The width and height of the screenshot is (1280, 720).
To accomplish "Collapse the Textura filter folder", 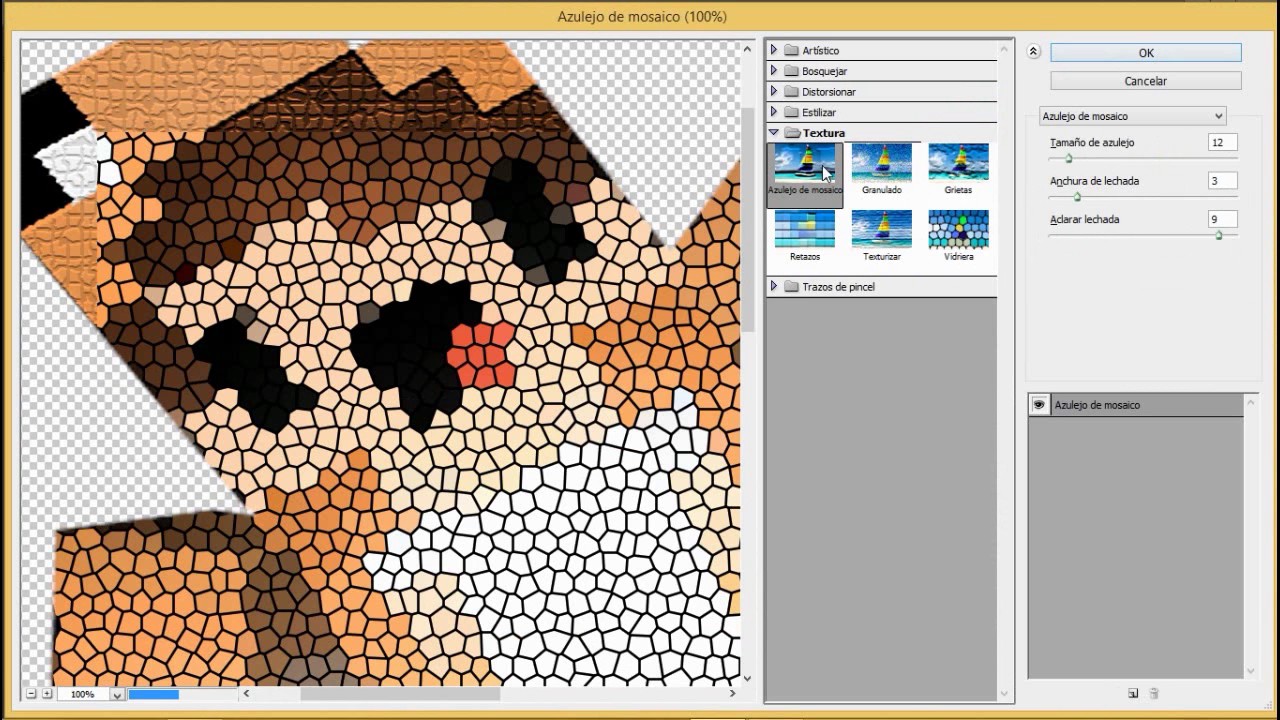I will pos(774,133).
